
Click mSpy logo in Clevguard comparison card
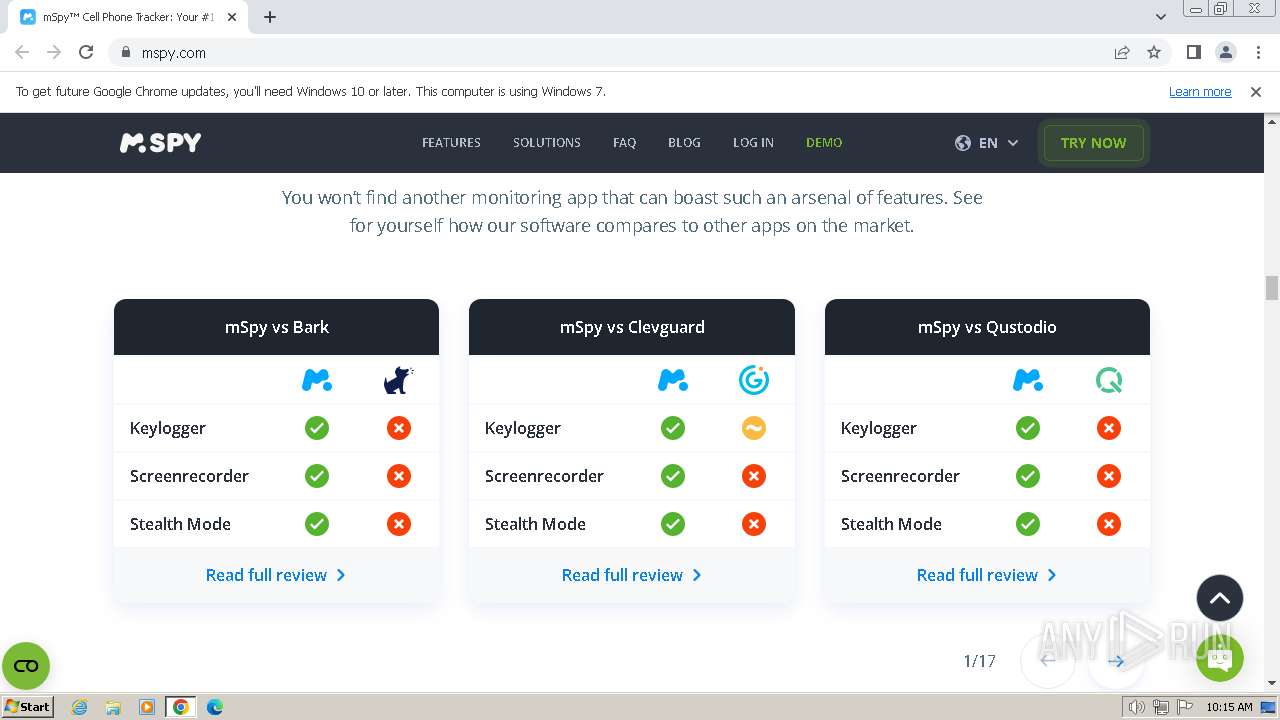[673, 380]
